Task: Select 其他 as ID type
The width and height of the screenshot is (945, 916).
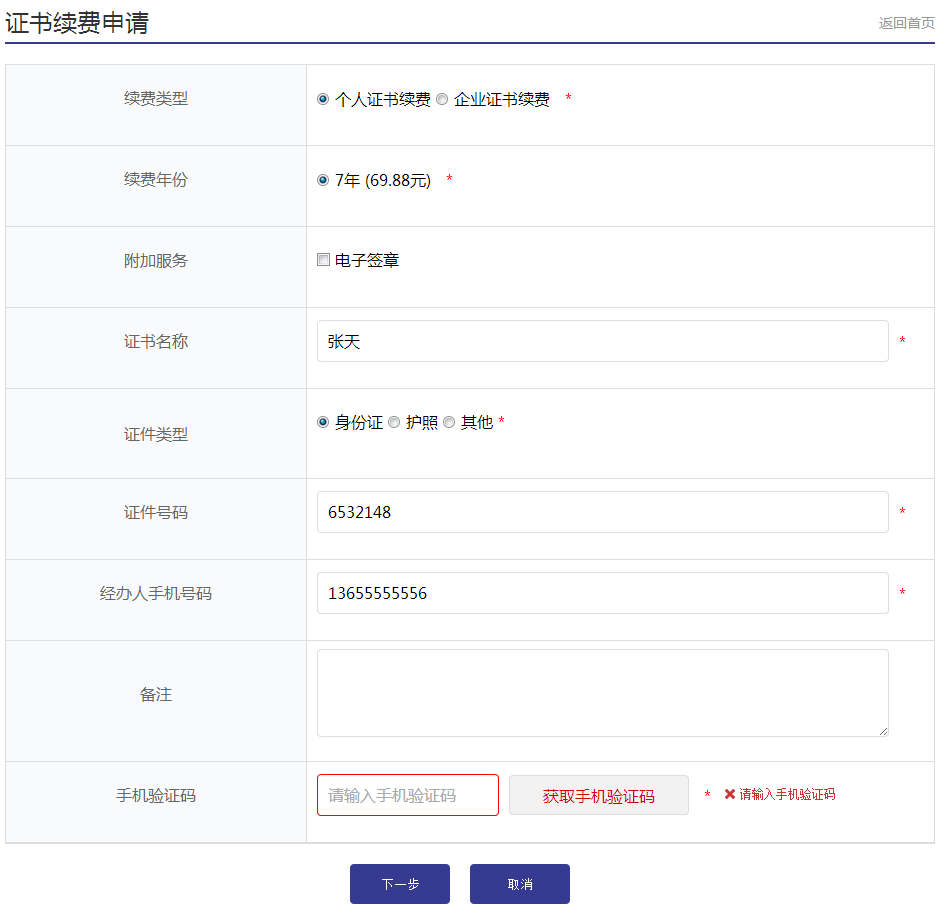Action: click(449, 422)
